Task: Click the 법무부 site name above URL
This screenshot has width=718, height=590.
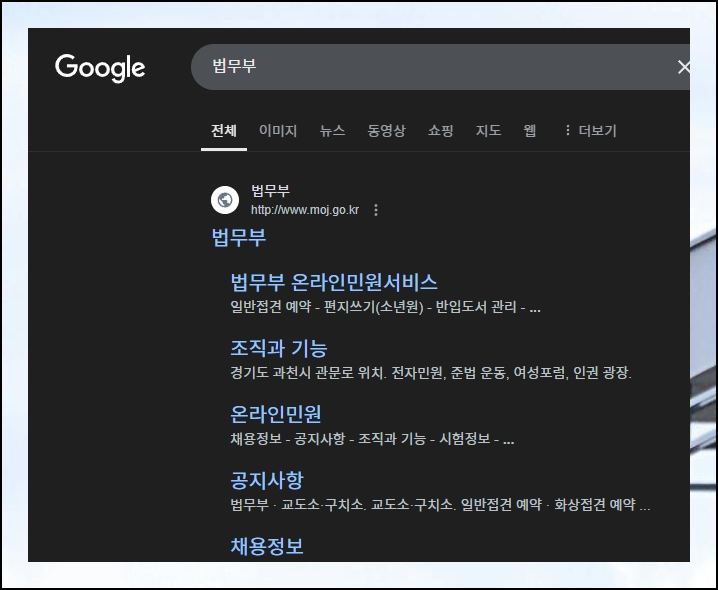Action: click(x=270, y=191)
